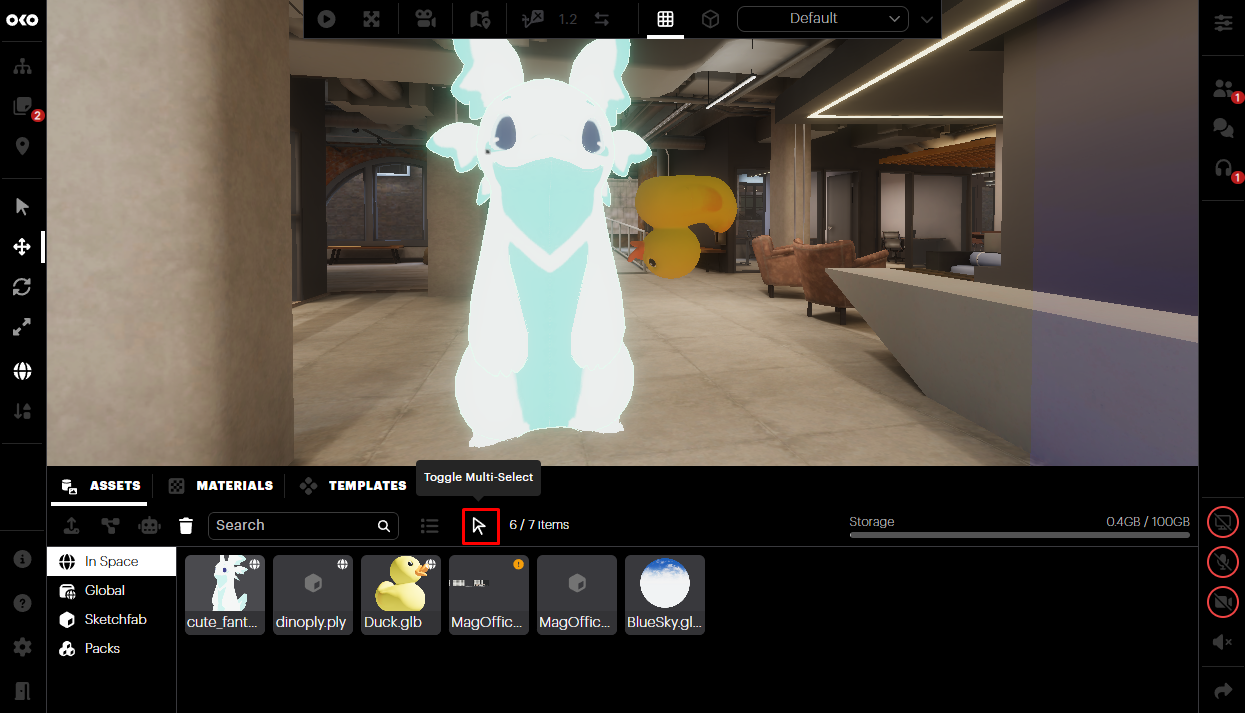
Task: Click the share arrow at the bottom right
Action: pyautogui.click(x=1223, y=691)
